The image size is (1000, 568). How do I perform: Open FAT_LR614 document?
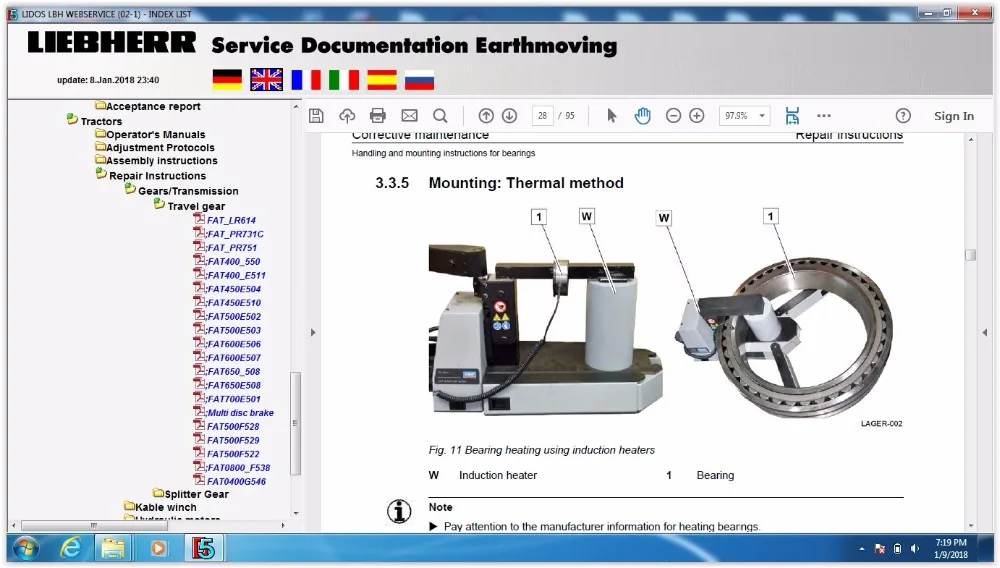point(231,221)
